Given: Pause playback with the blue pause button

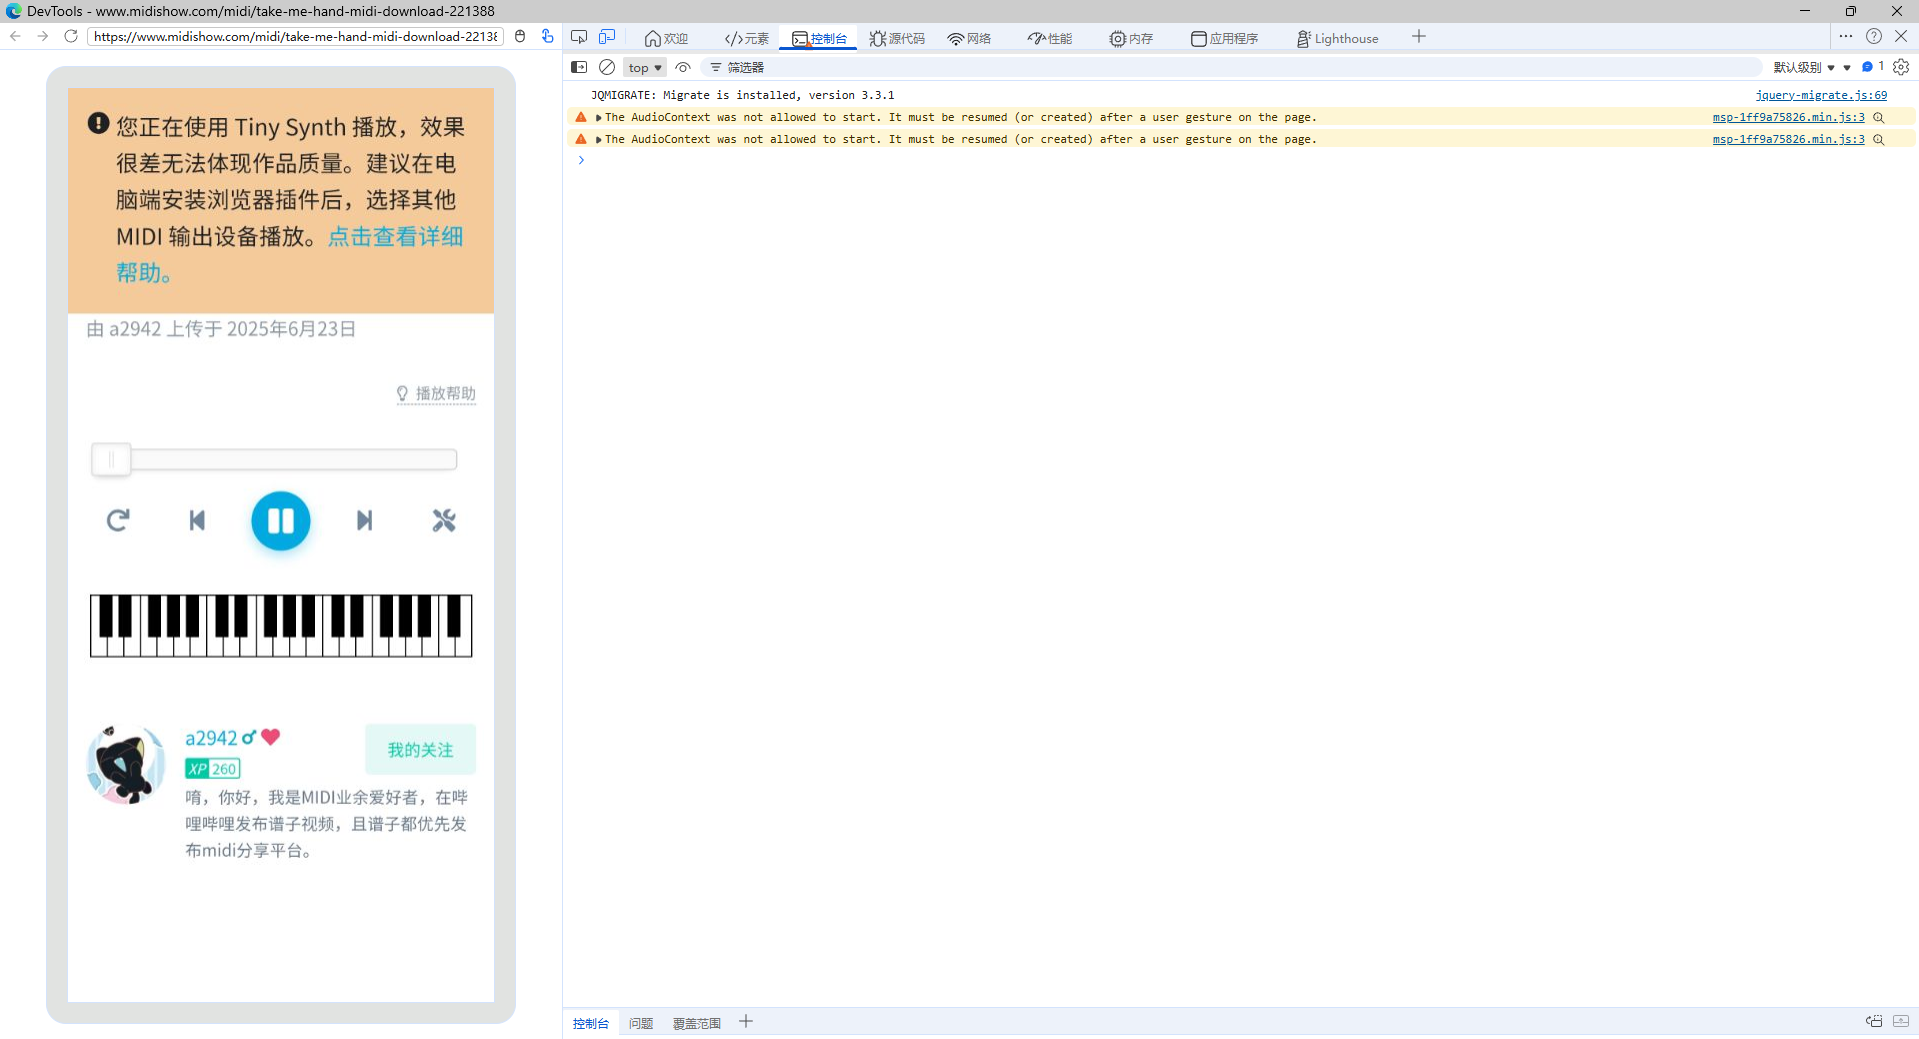Looking at the screenshot, I should click(x=280, y=521).
